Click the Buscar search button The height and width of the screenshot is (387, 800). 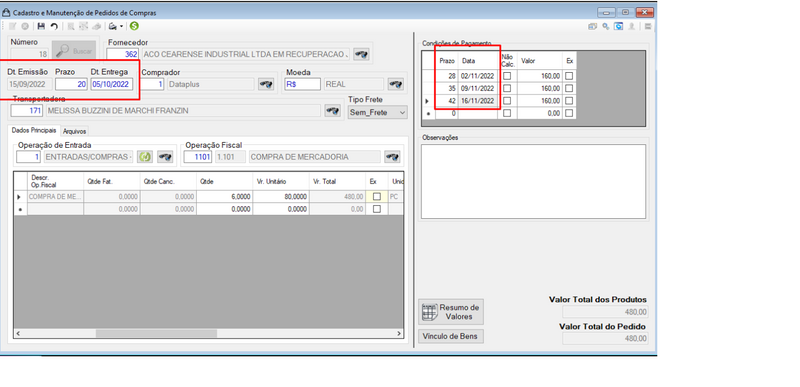point(73,51)
